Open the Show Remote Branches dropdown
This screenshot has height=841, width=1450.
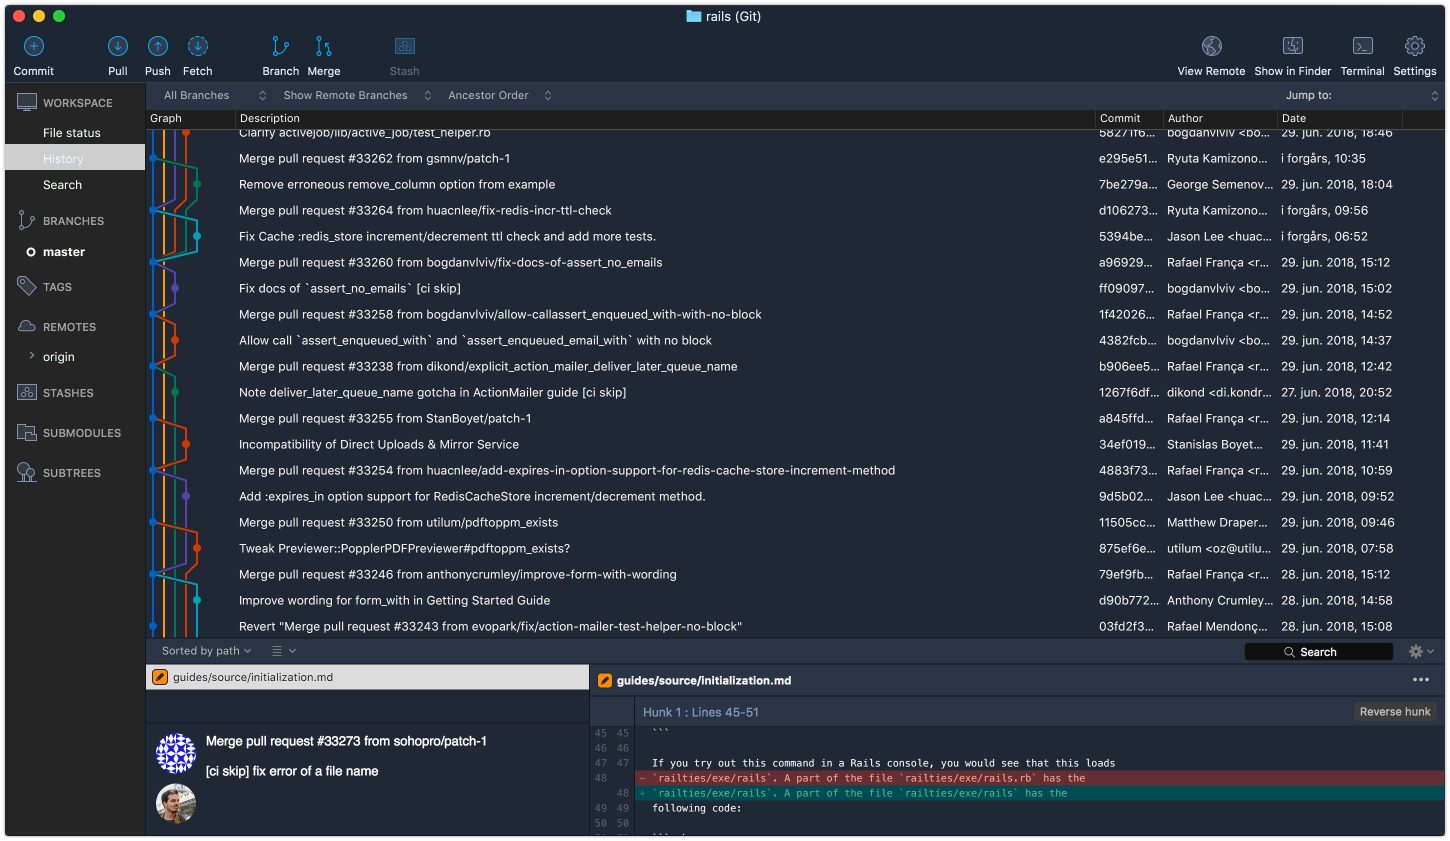coord(357,96)
